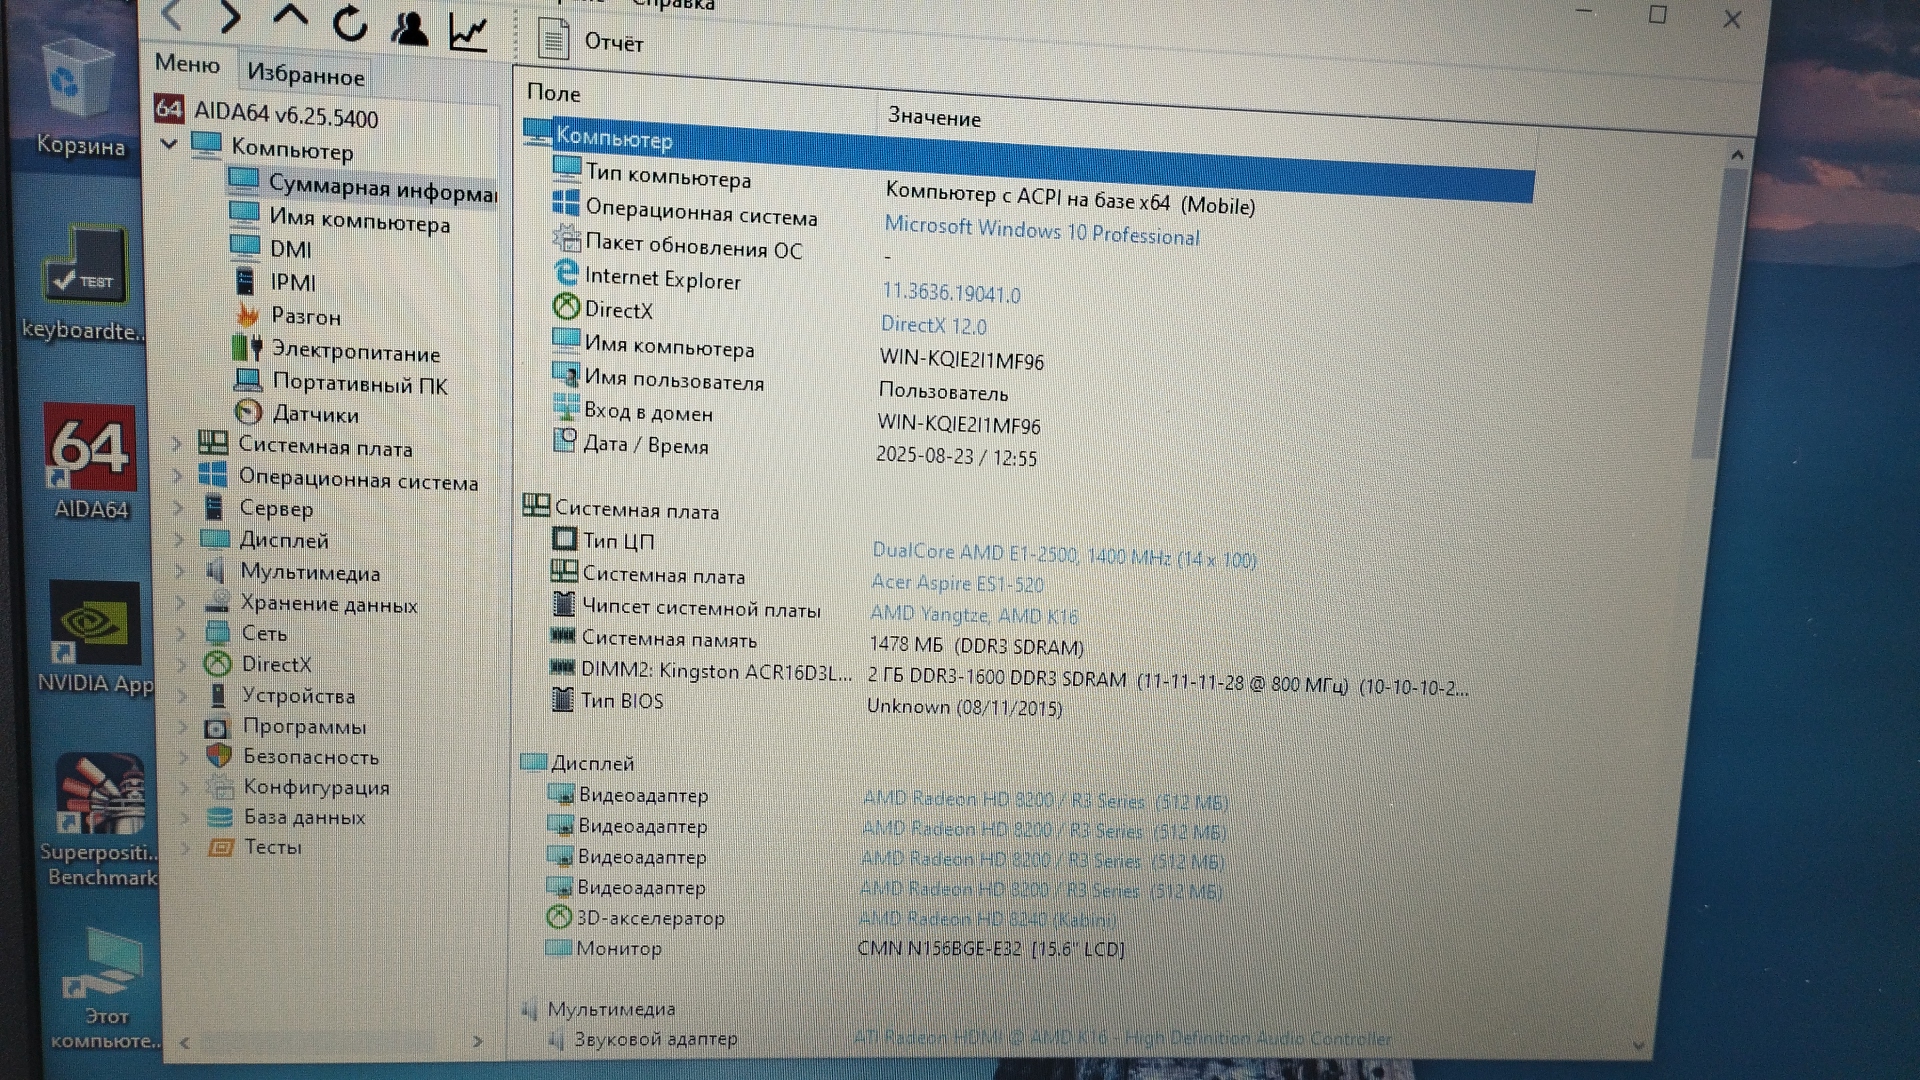
Task: Open the Microsoft Windows 10 Professional link
Action: point(1041,231)
